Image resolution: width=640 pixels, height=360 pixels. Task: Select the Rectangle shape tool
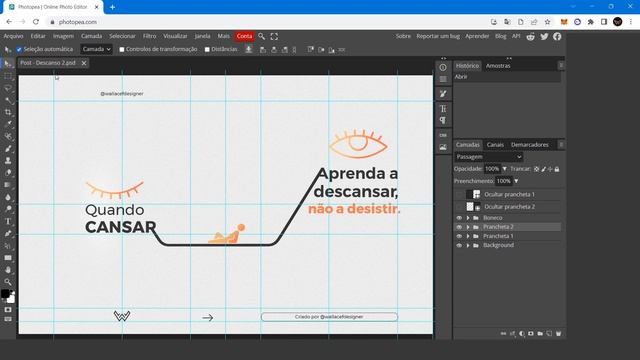8,258
